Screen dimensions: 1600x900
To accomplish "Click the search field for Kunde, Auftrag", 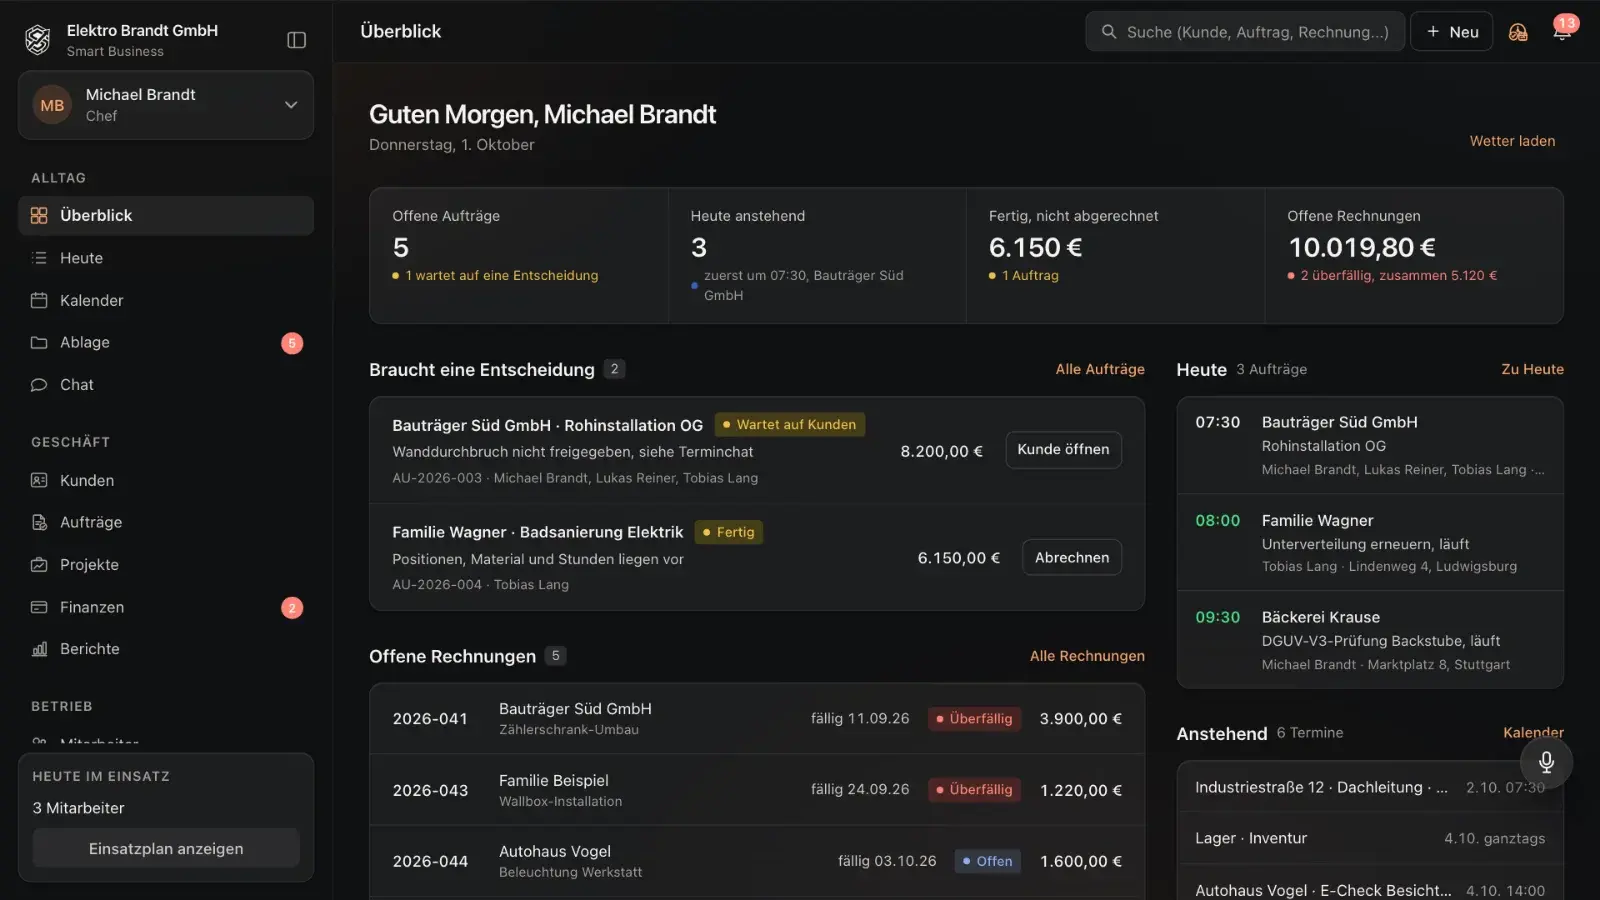I will pyautogui.click(x=1245, y=32).
